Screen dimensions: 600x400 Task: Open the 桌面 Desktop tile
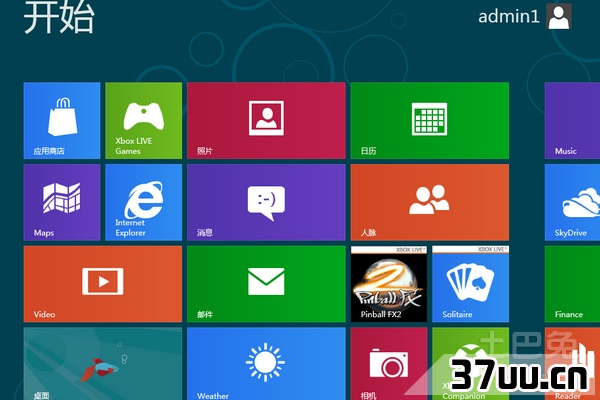tap(103, 364)
